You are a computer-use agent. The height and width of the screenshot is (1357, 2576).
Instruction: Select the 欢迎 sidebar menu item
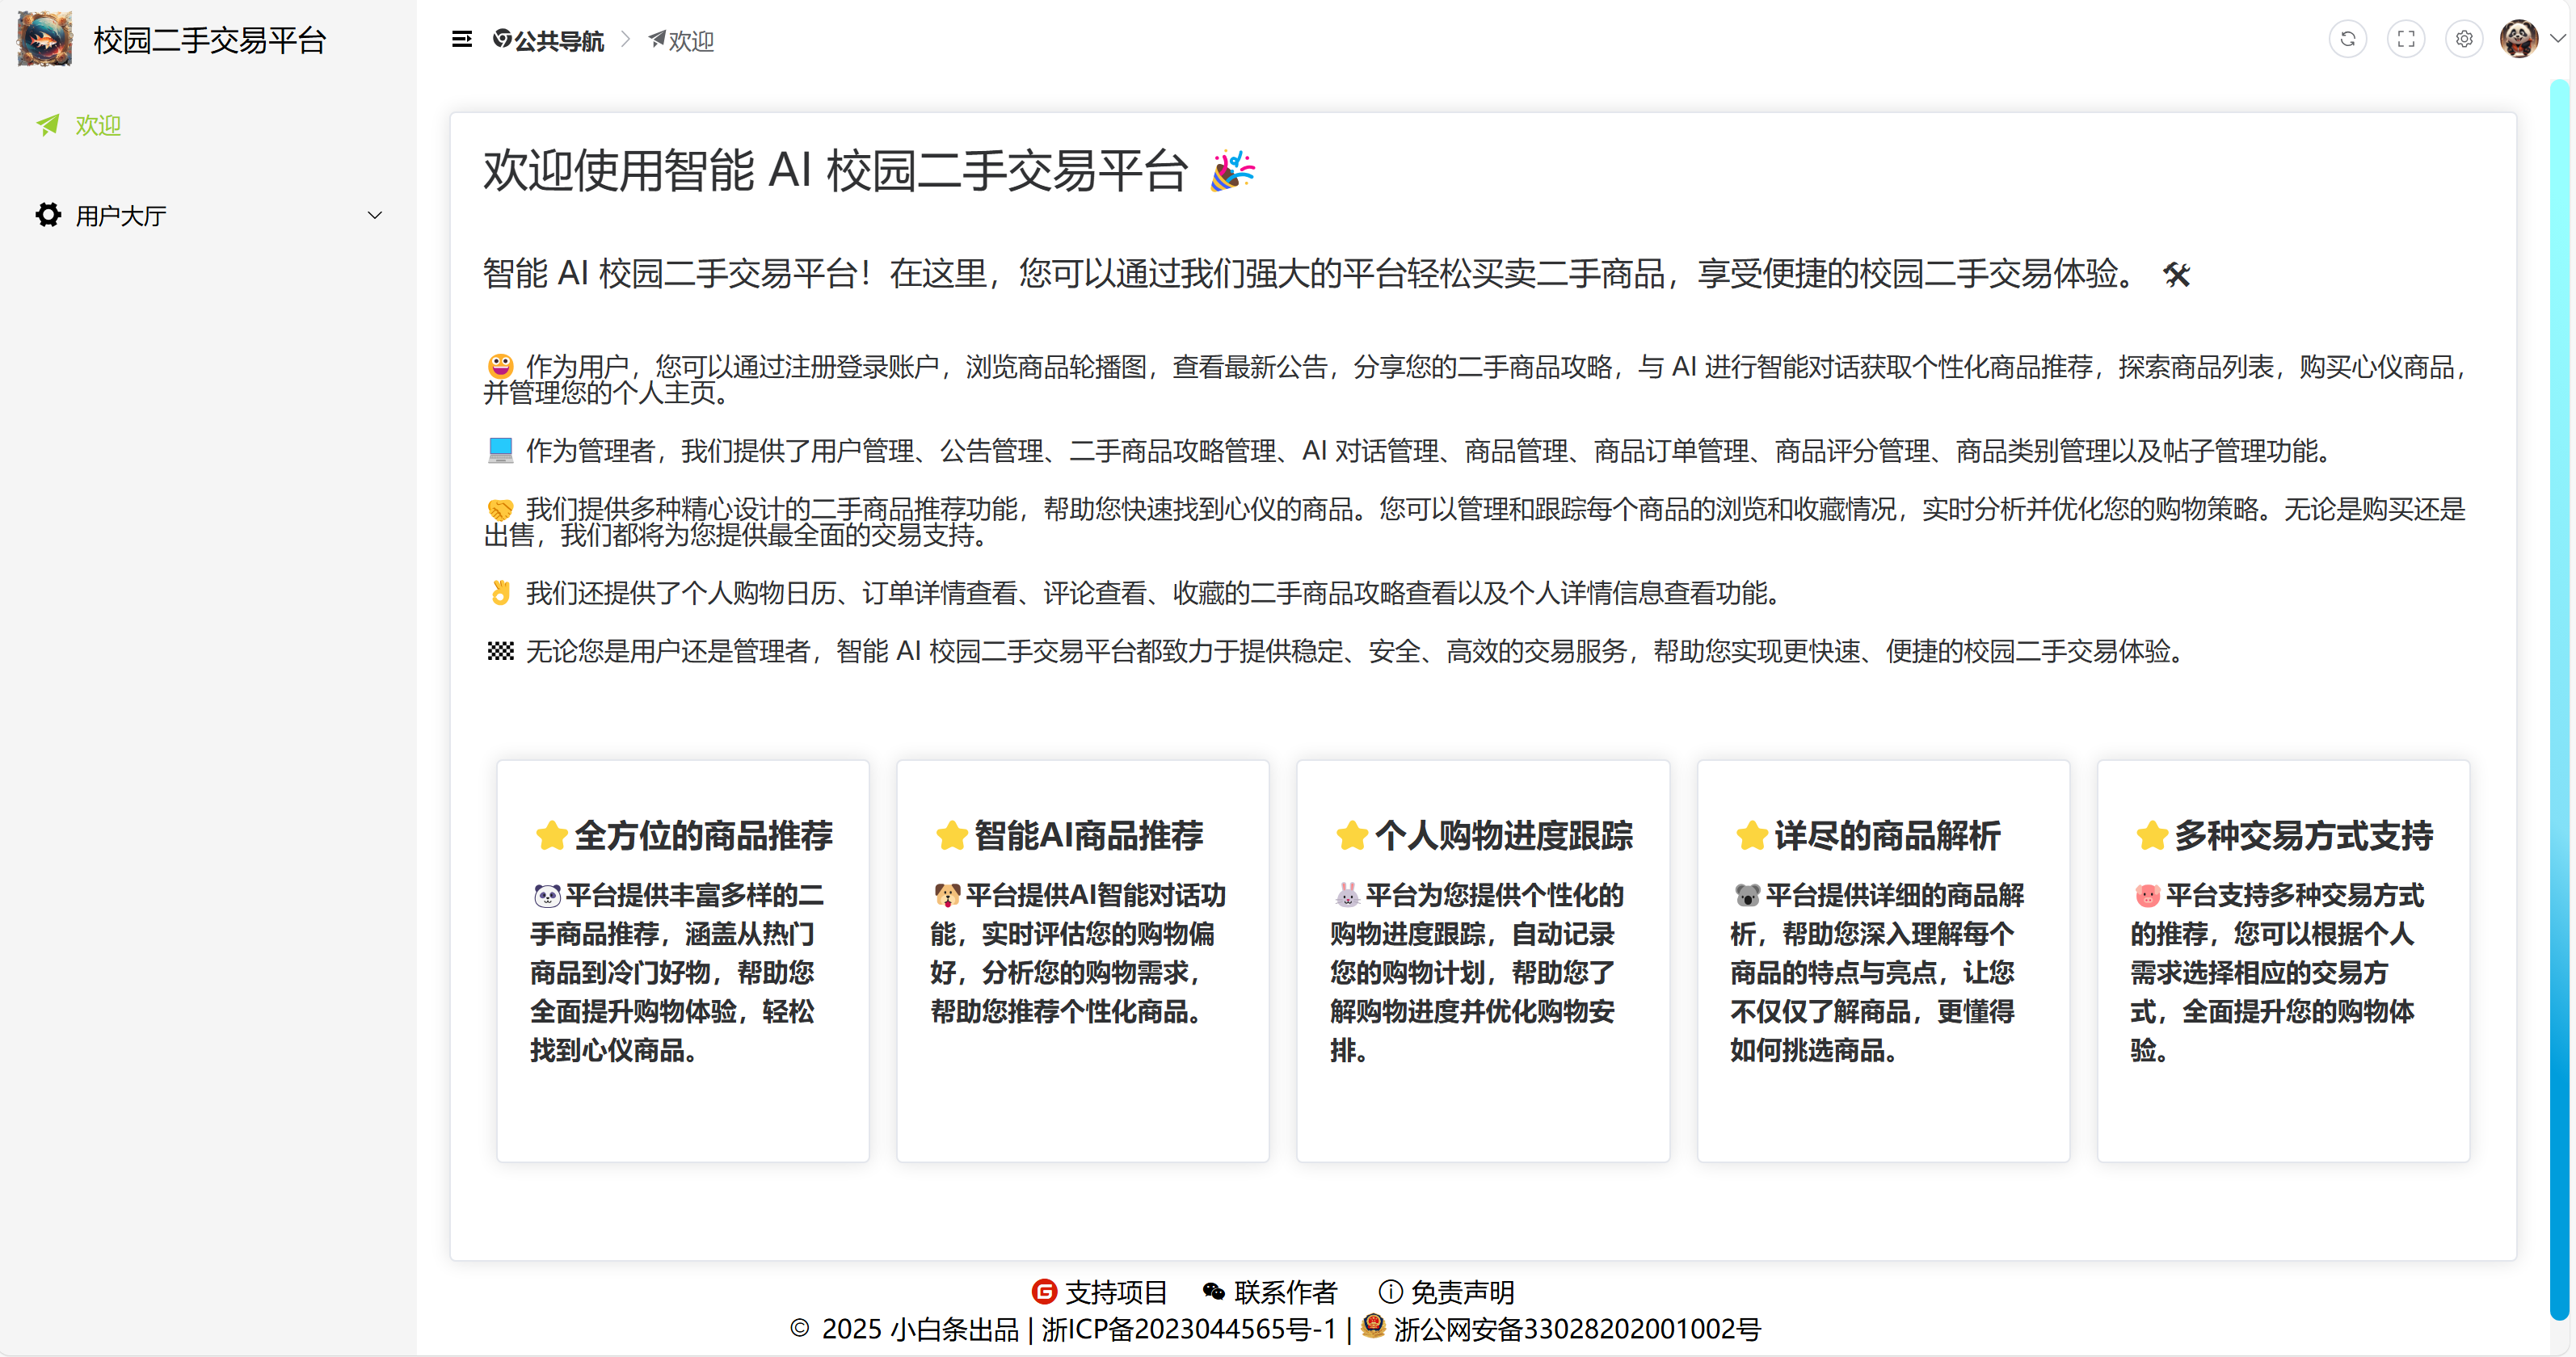click(x=98, y=126)
